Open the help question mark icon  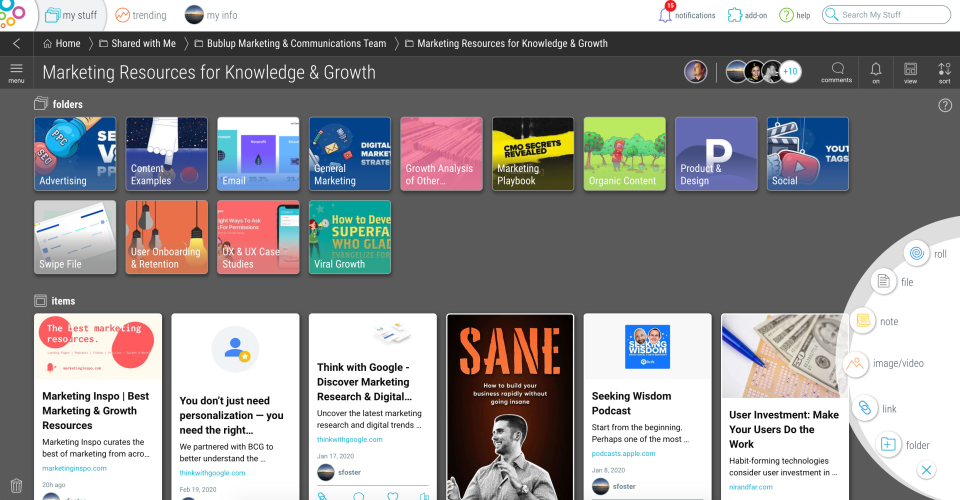787,15
